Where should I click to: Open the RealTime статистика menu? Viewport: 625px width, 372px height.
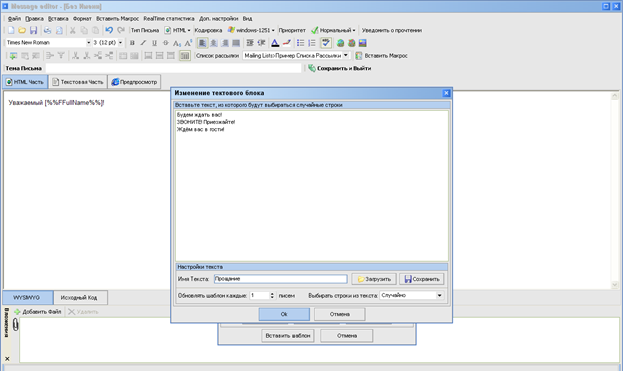click(x=169, y=19)
